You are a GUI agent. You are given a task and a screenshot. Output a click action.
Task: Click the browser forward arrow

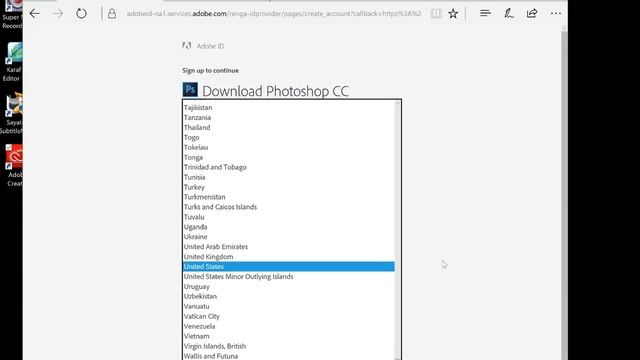click(58, 13)
